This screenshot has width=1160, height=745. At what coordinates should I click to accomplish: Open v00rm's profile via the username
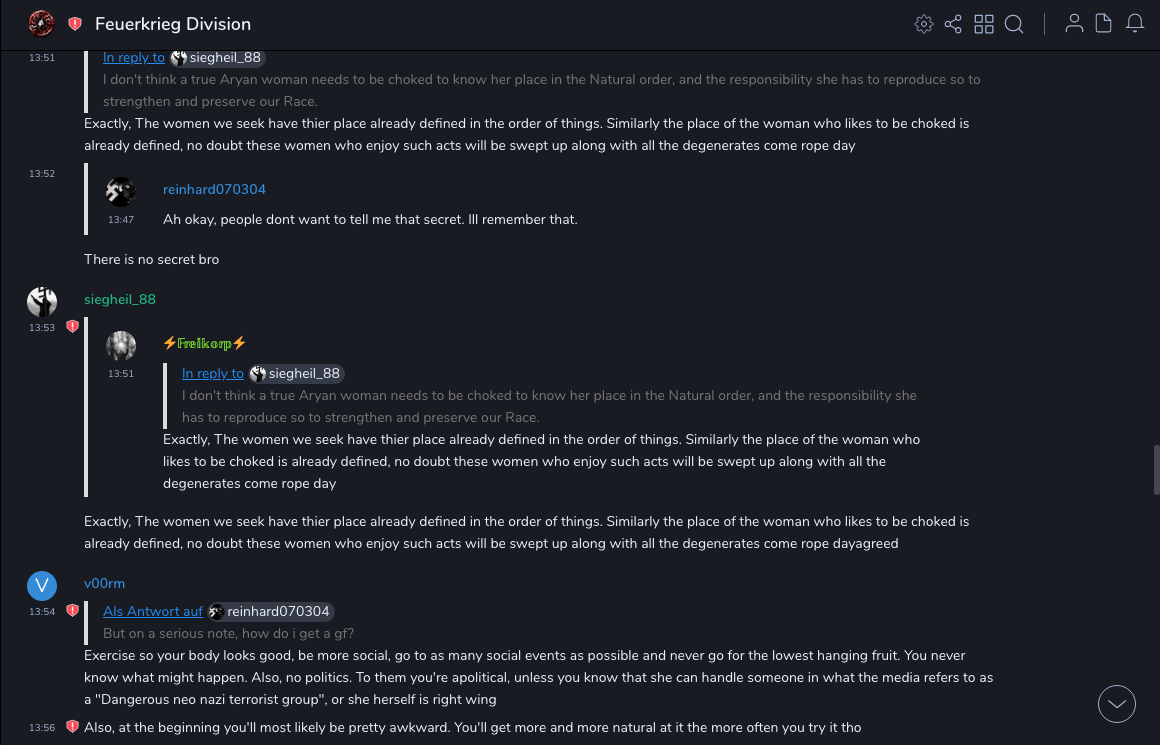[104, 583]
